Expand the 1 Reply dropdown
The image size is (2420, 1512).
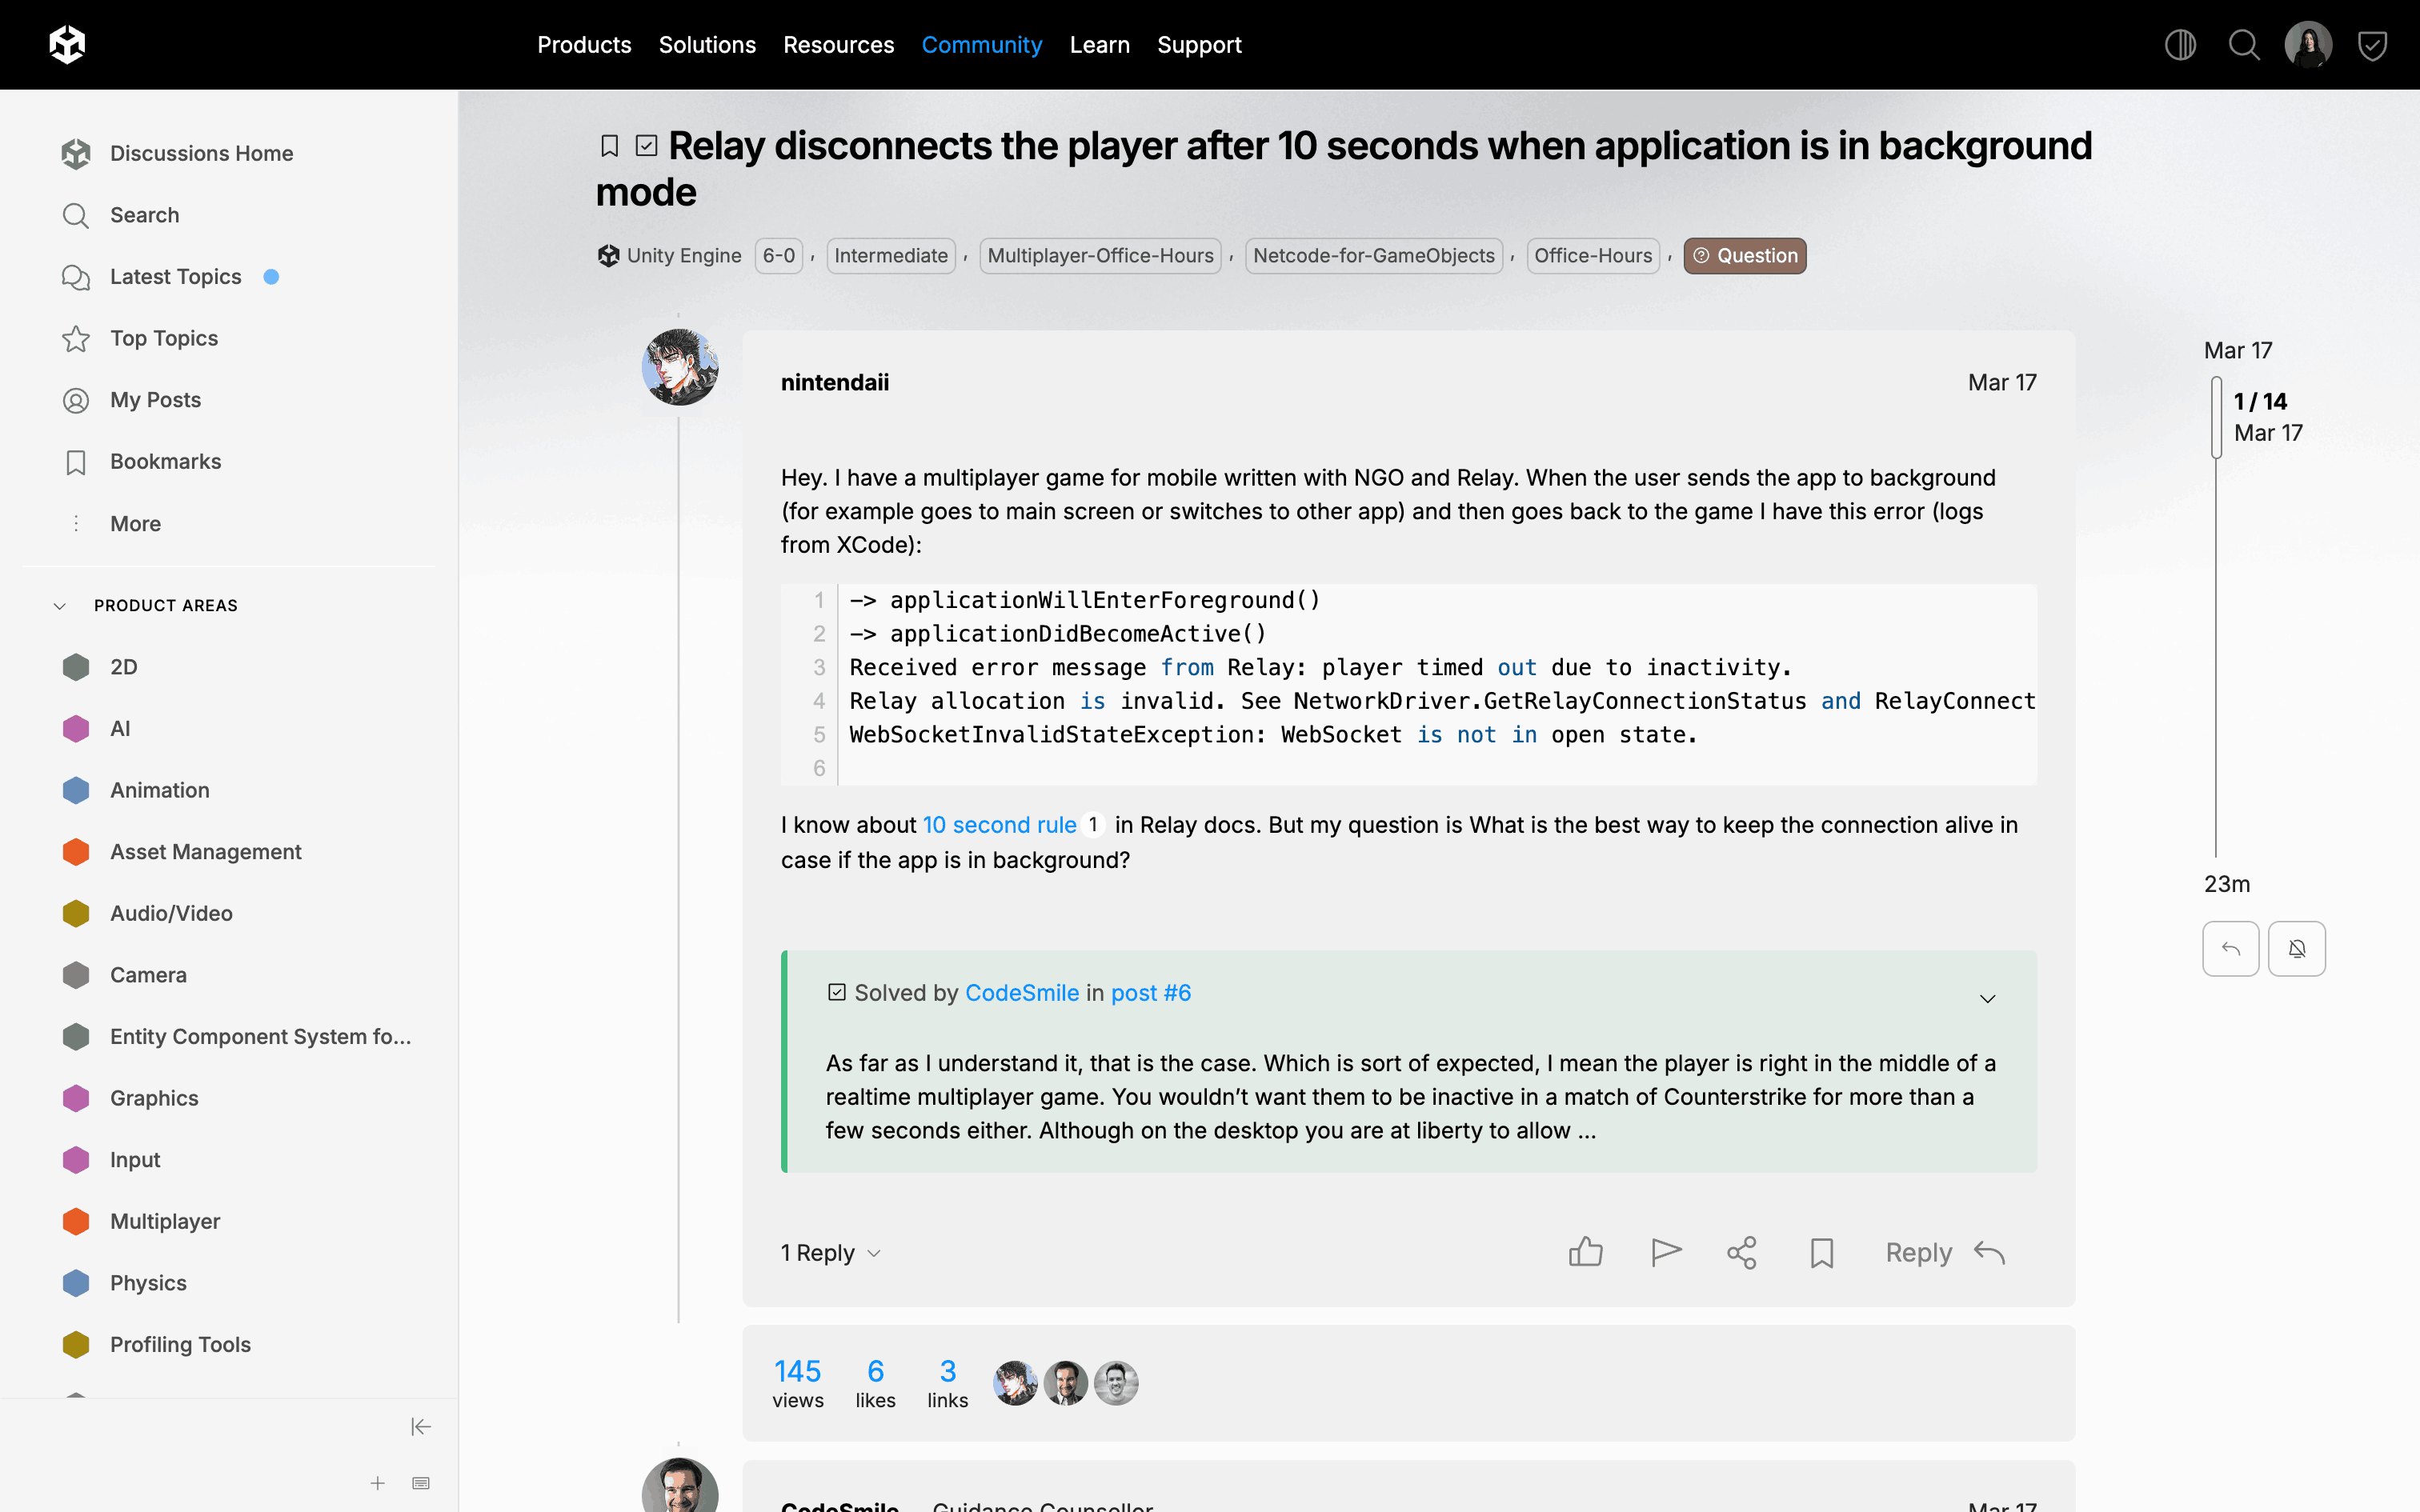[831, 1252]
